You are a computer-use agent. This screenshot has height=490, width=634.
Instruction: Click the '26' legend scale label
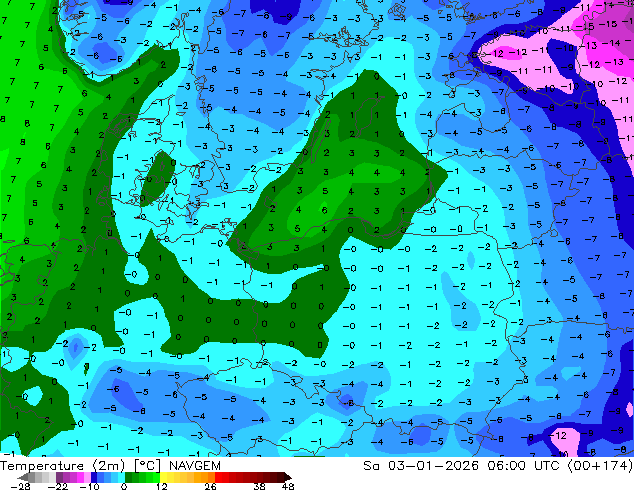(210, 486)
